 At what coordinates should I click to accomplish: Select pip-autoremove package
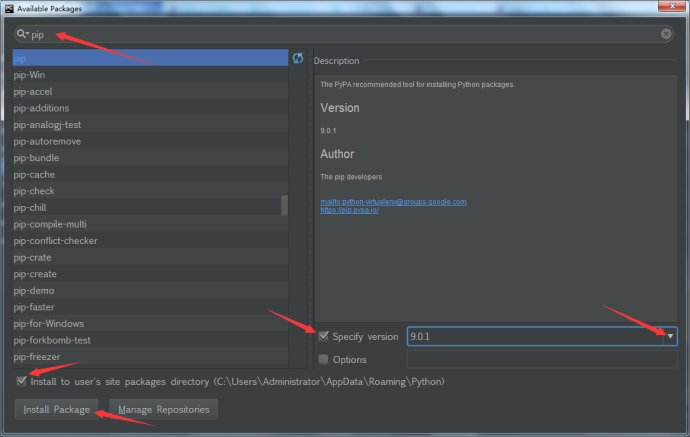pos(150,141)
